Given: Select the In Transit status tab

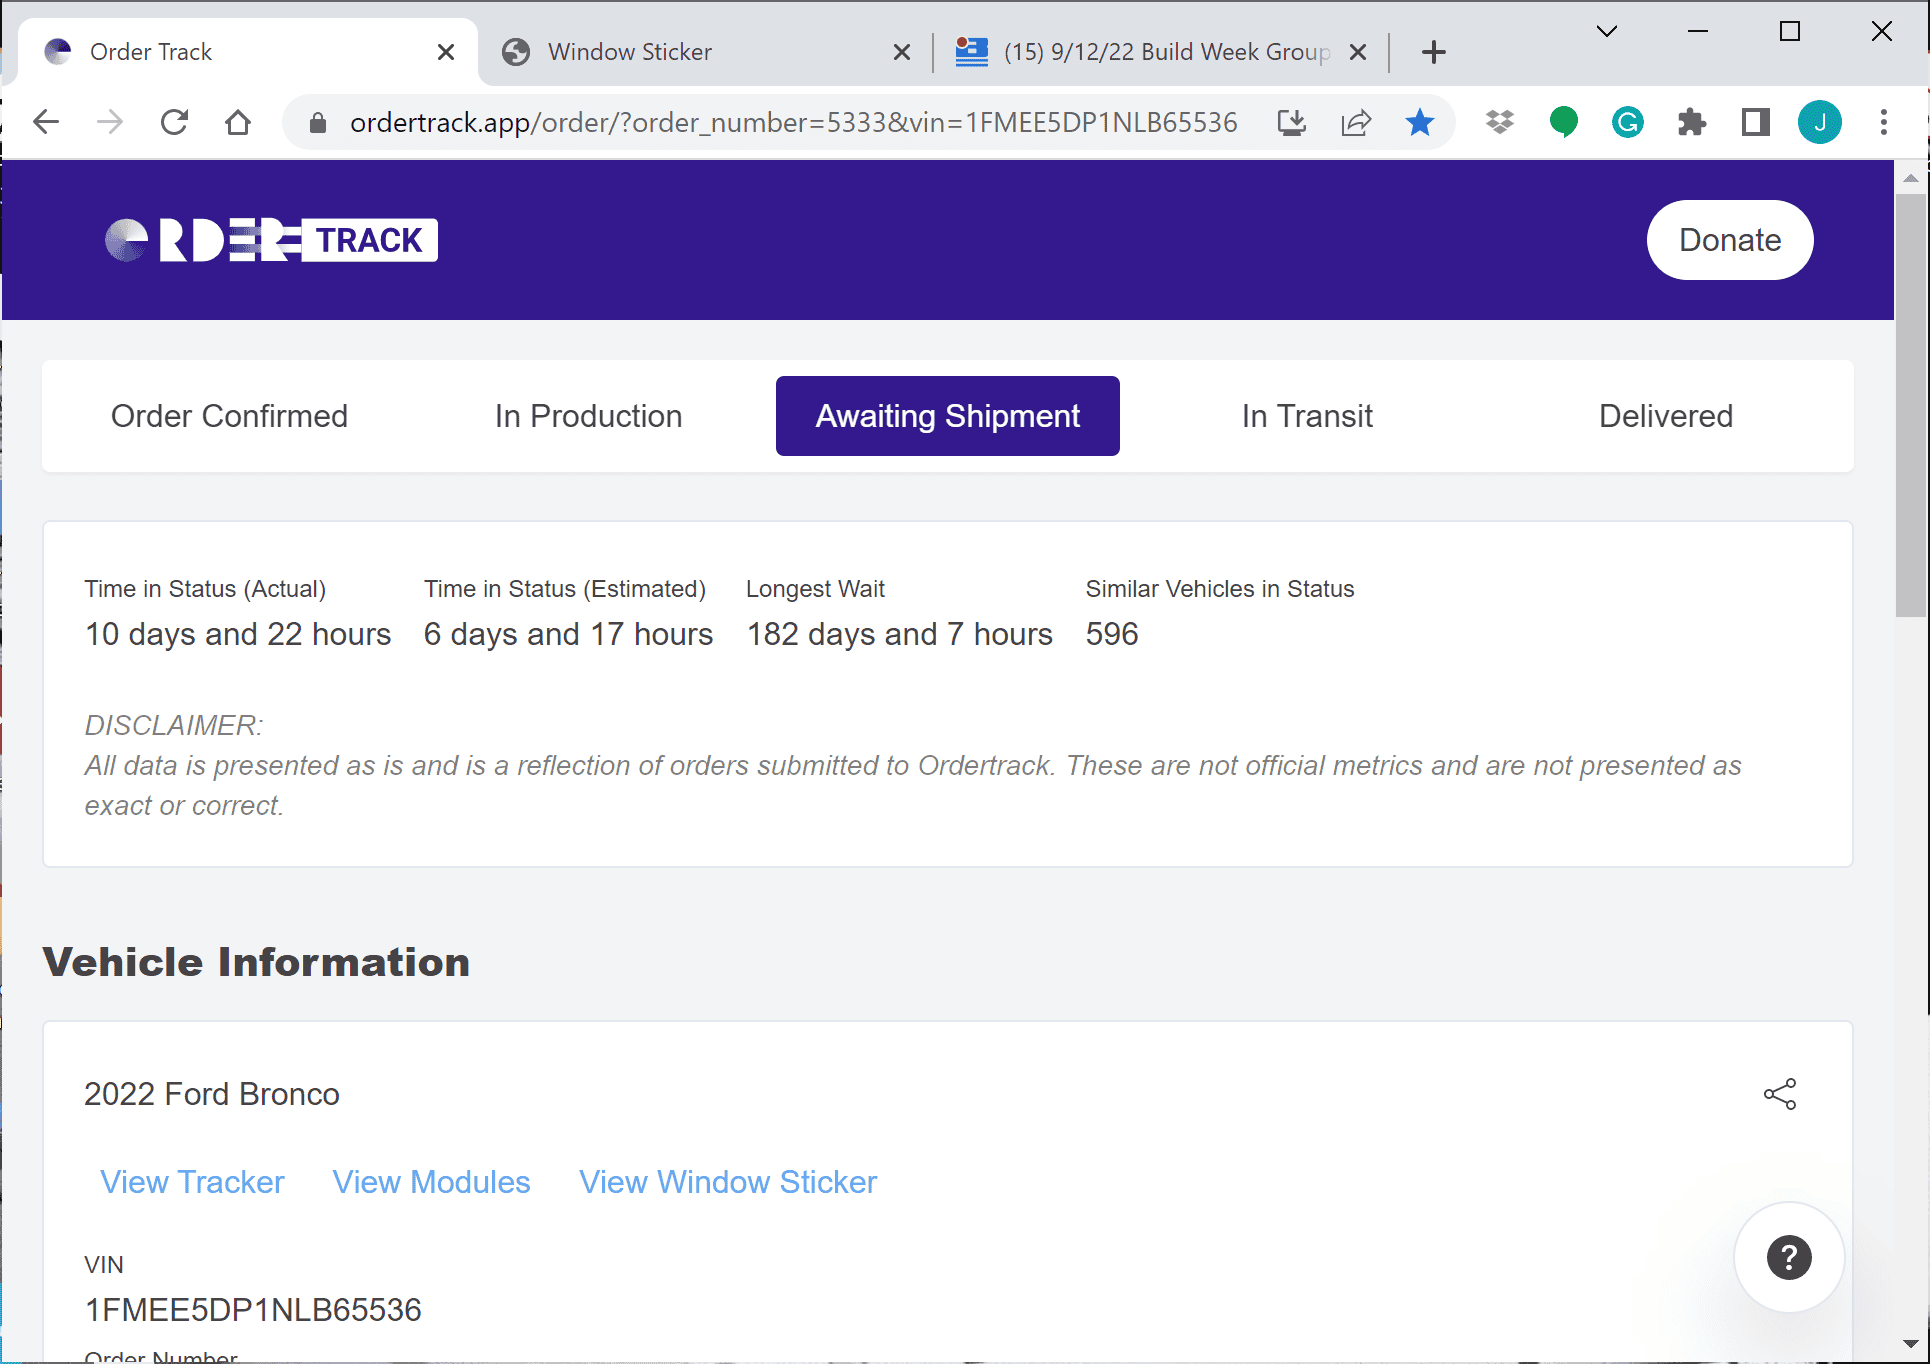Looking at the screenshot, I should click(x=1307, y=416).
